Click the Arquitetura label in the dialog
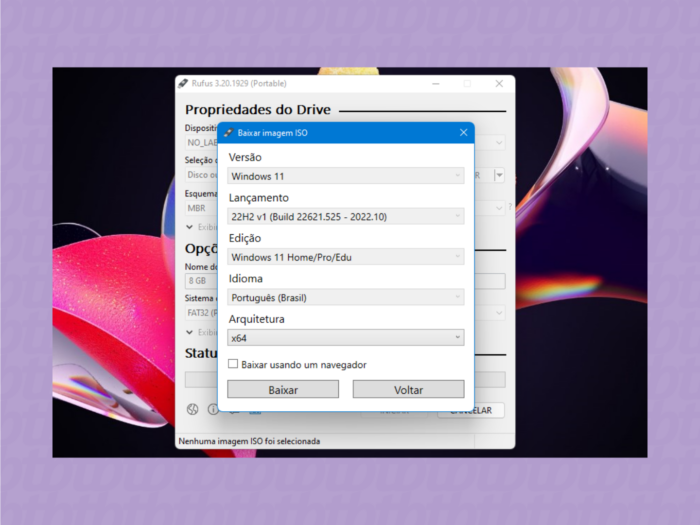Image resolution: width=700 pixels, height=525 pixels. pos(257,319)
